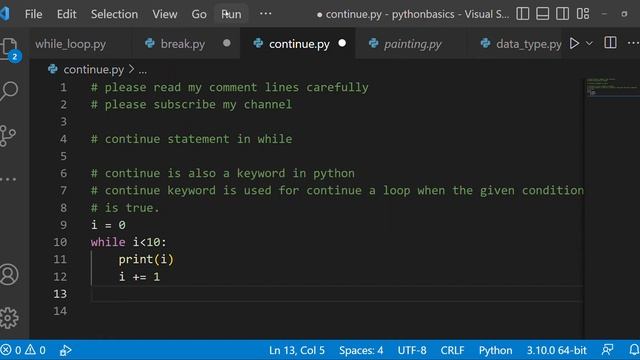Change language mode via Python
Viewport: 640px width, 360px height.
(x=496, y=350)
